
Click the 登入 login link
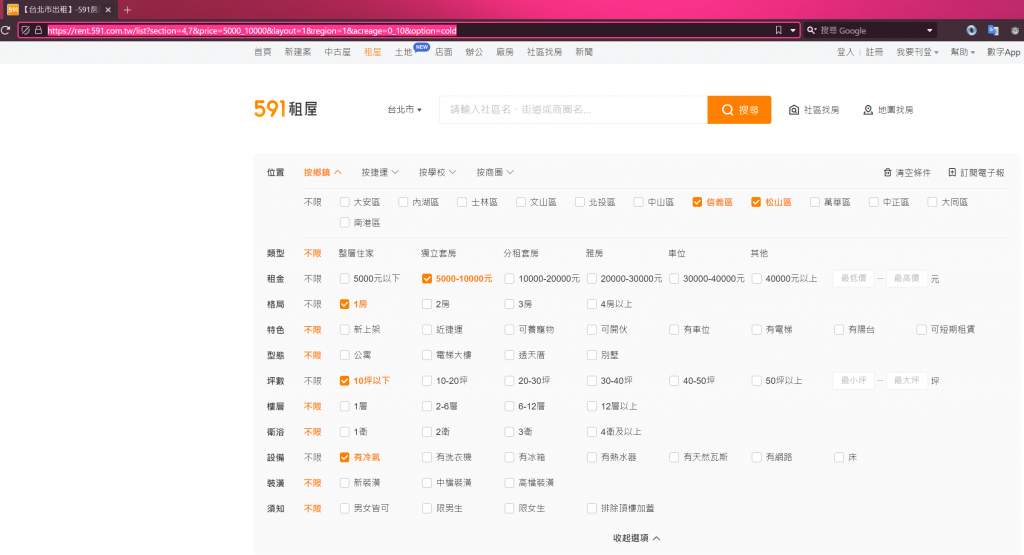(x=846, y=52)
